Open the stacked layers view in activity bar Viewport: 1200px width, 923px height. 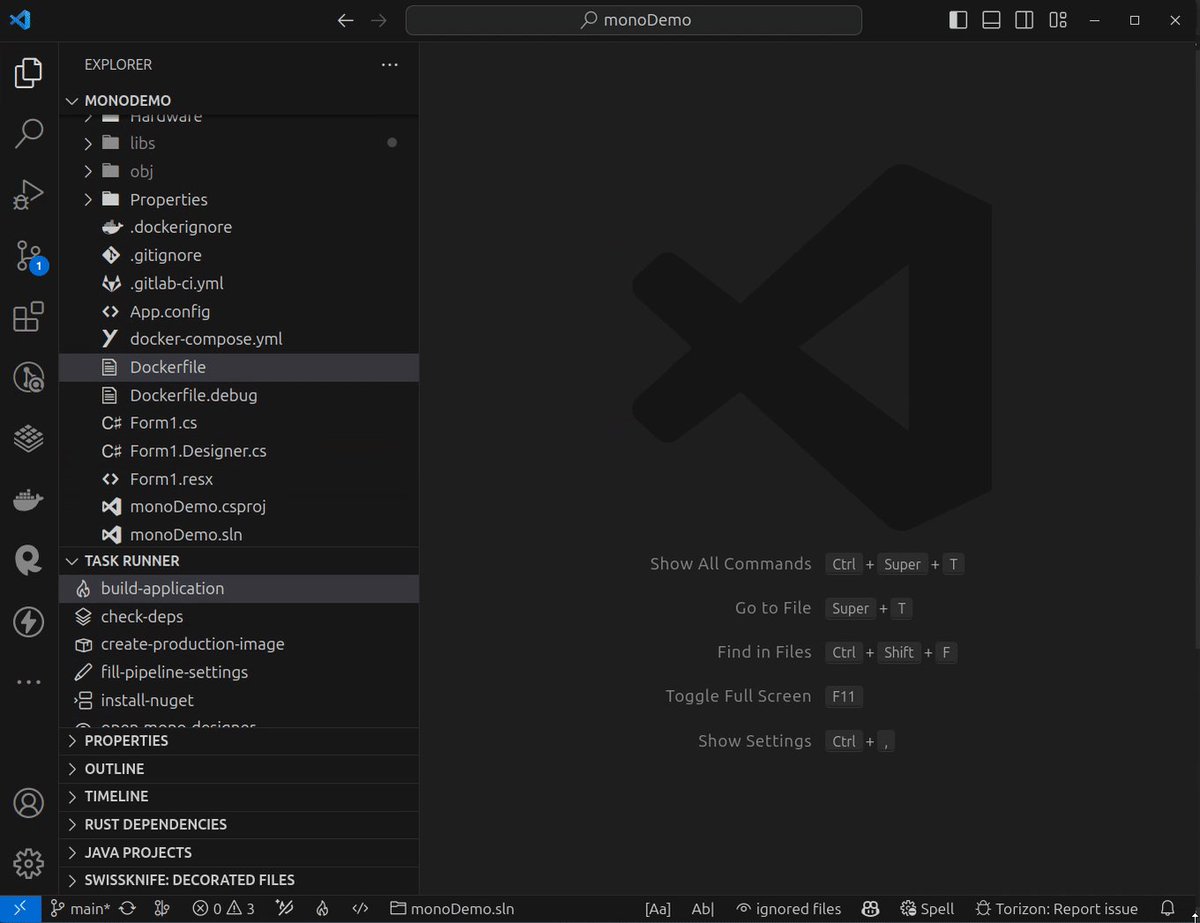29,439
